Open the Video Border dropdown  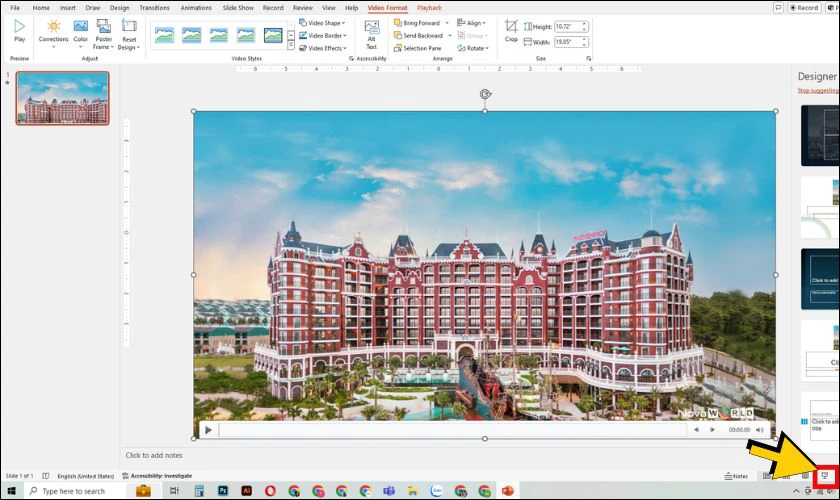[x=322, y=35]
